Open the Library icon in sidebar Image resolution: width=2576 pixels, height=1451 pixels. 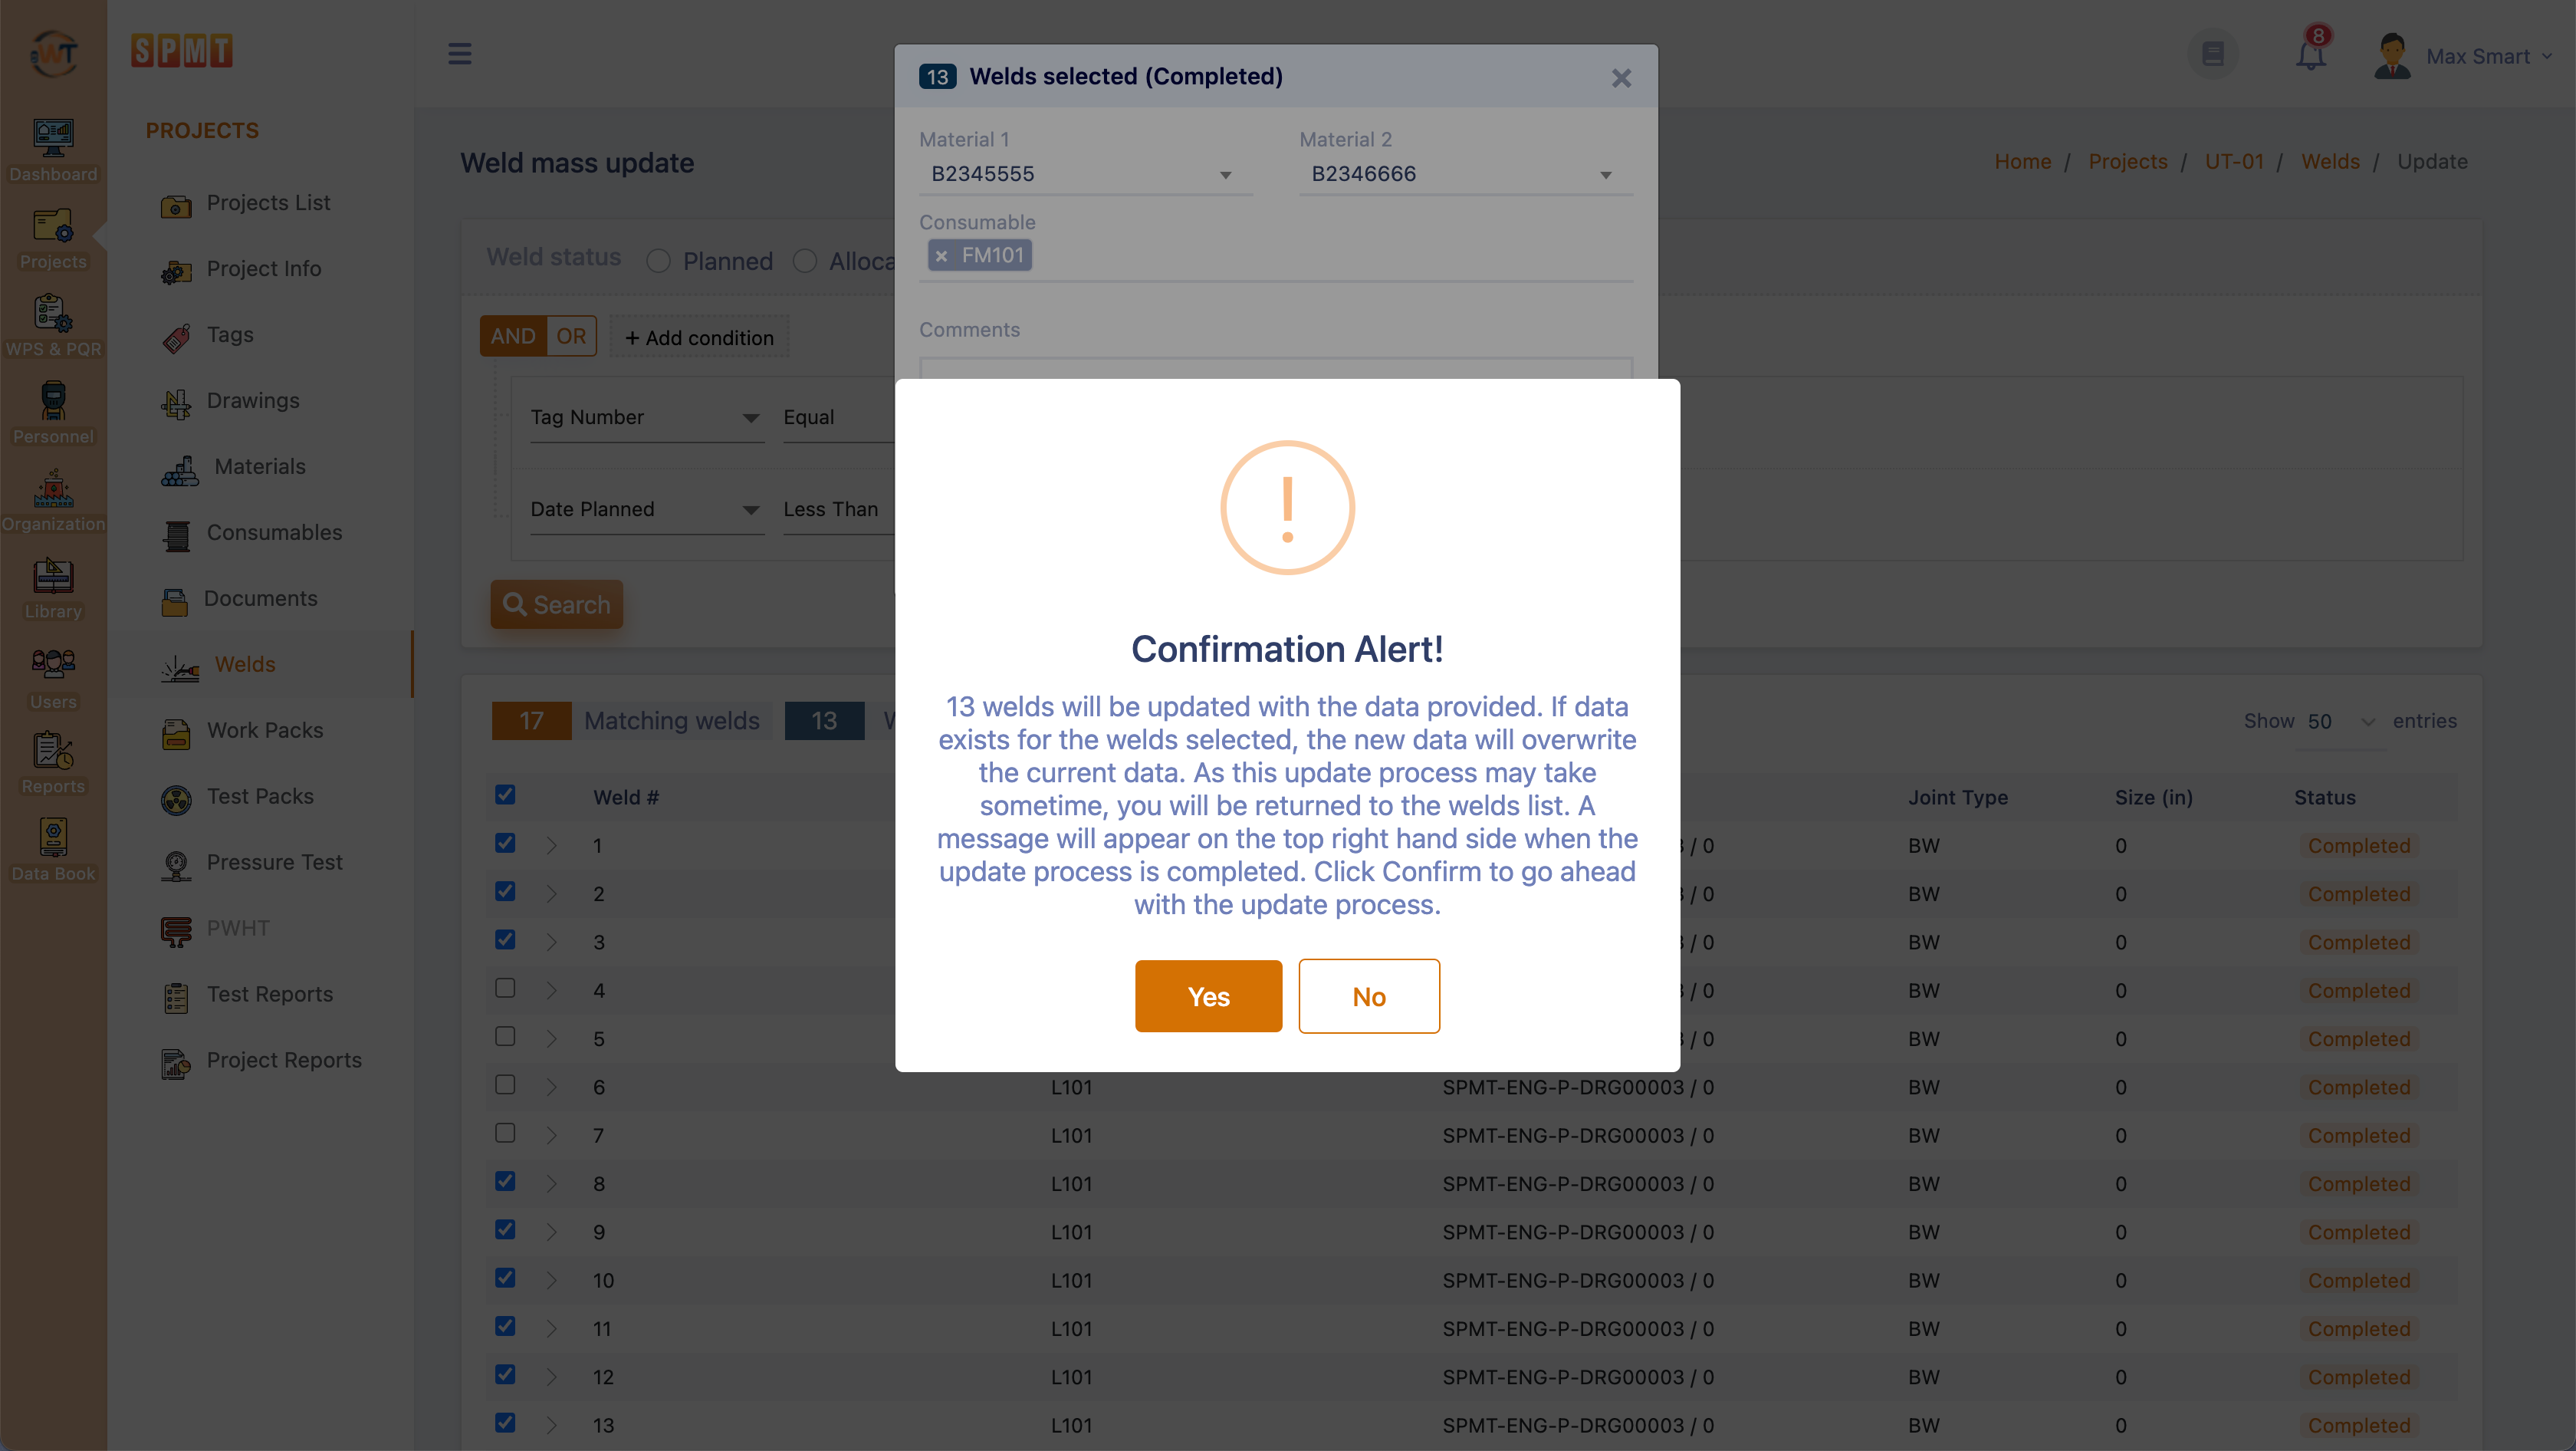point(53,576)
